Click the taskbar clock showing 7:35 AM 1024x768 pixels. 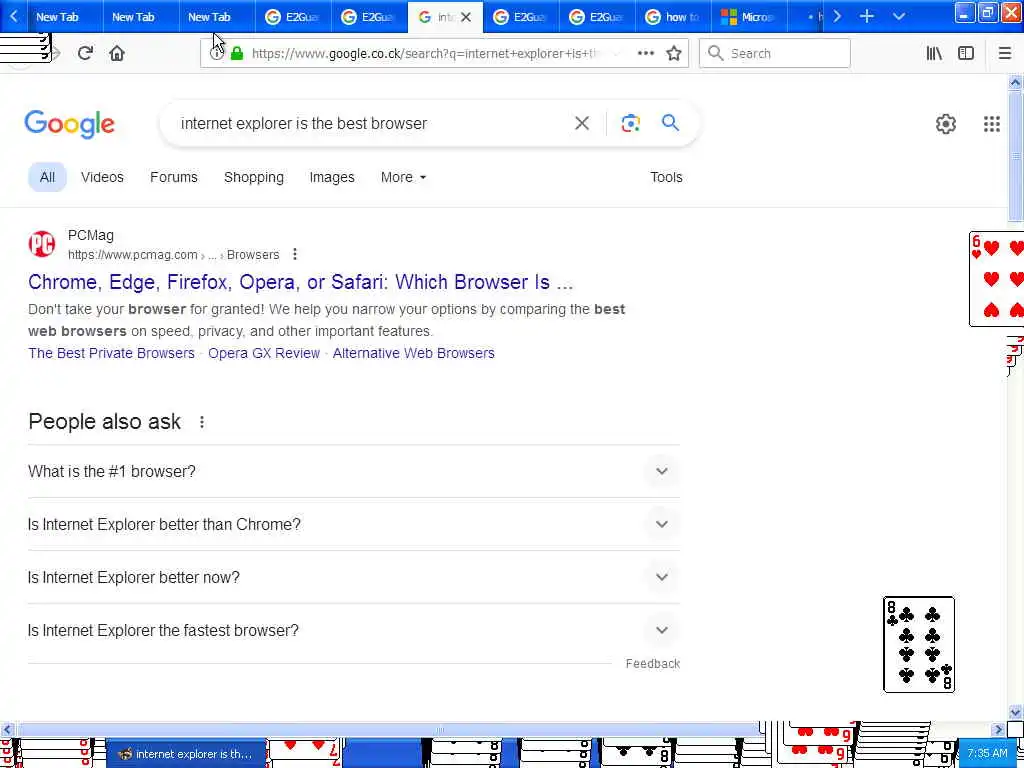987,754
